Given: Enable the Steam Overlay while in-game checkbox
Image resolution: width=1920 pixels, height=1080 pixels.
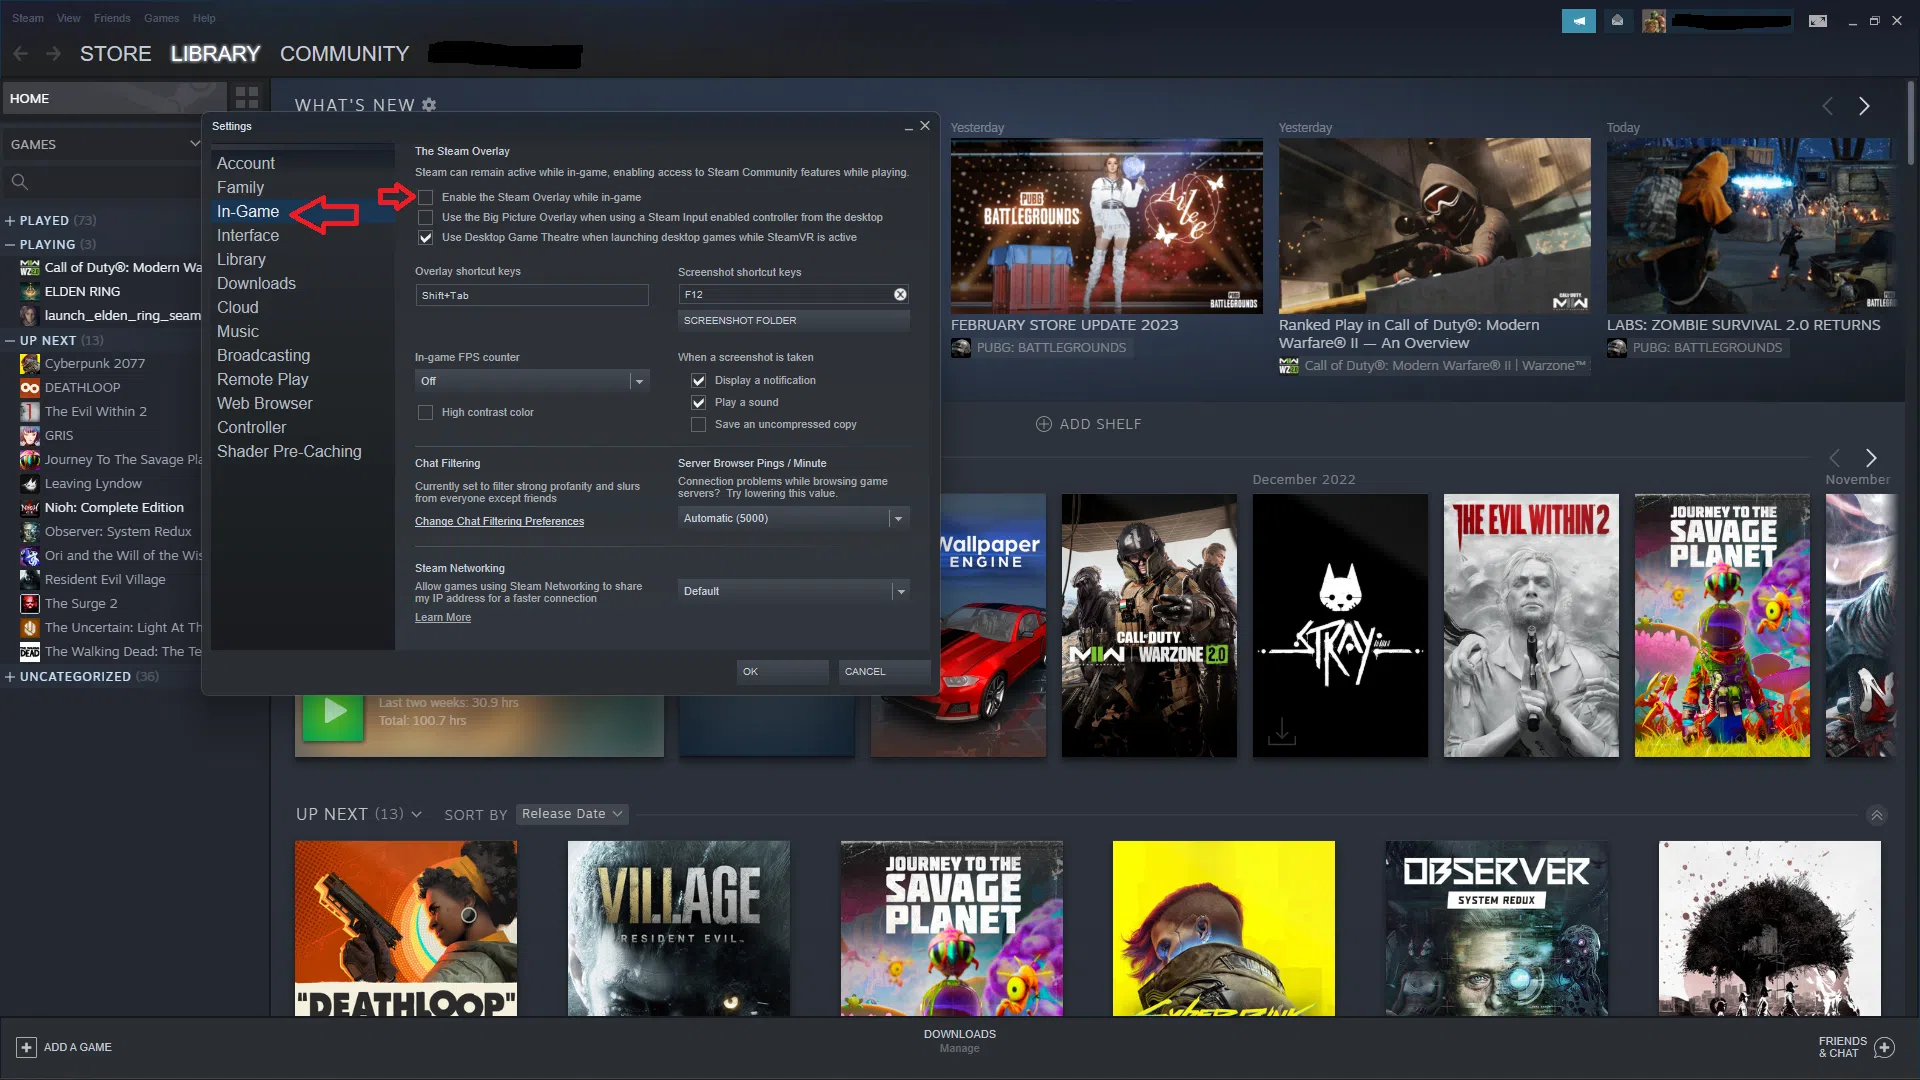Looking at the screenshot, I should pos(426,197).
